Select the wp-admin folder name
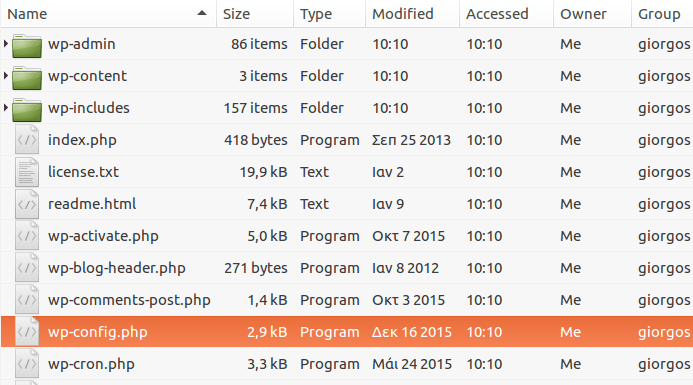This screenshot has height=385, width=693. click(82, 44)
